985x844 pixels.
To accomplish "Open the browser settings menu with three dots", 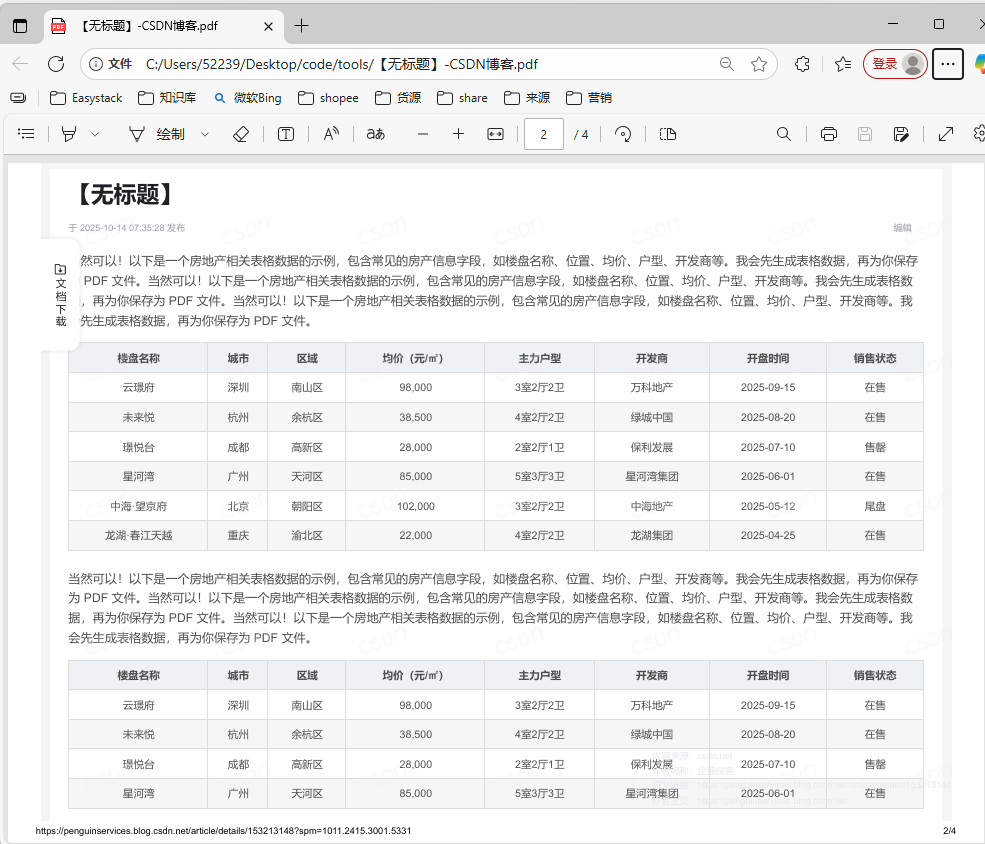I will point(947,63).
